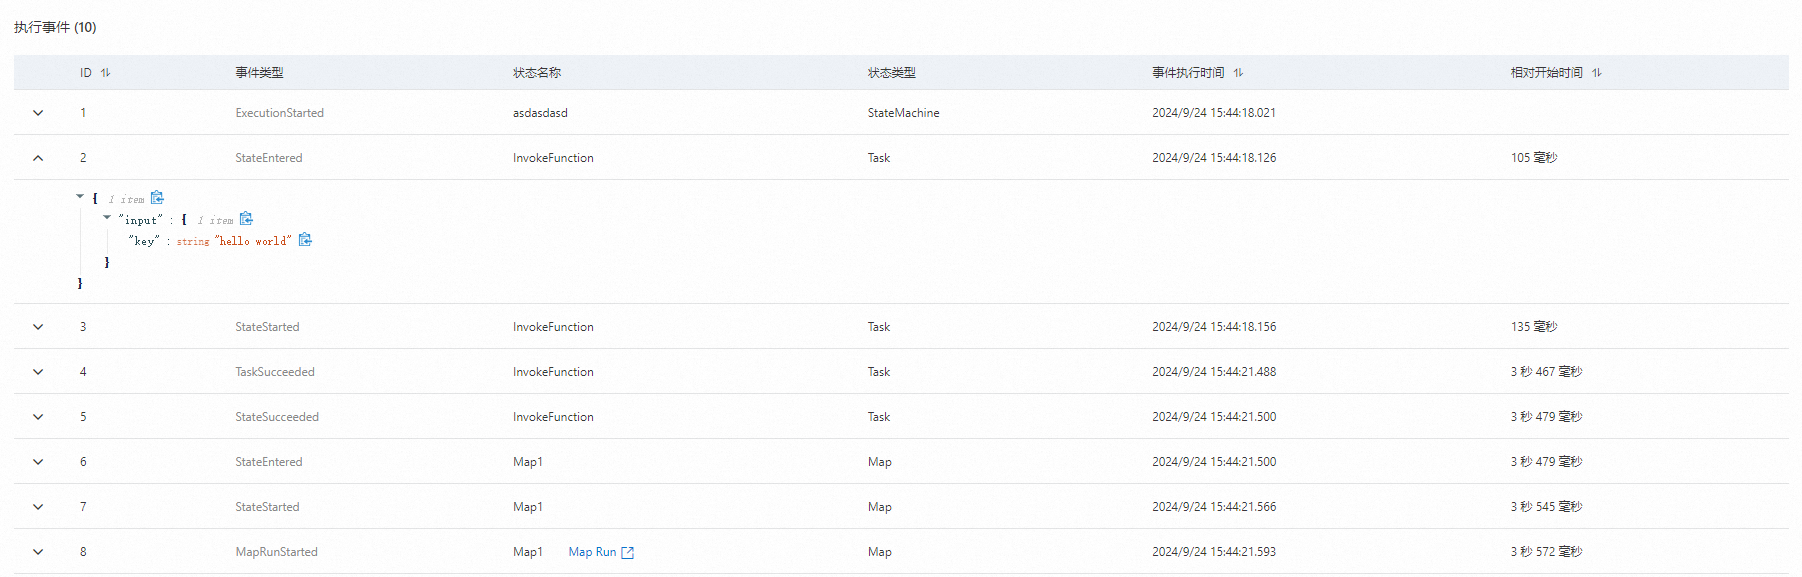Click Task state type in row 3
Screen dimensions: 1802x577
pyautogui.click(x=878, y=327)
